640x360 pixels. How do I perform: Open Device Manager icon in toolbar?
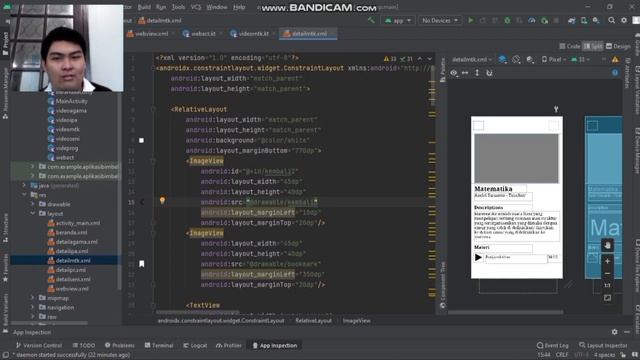(584, 20)
